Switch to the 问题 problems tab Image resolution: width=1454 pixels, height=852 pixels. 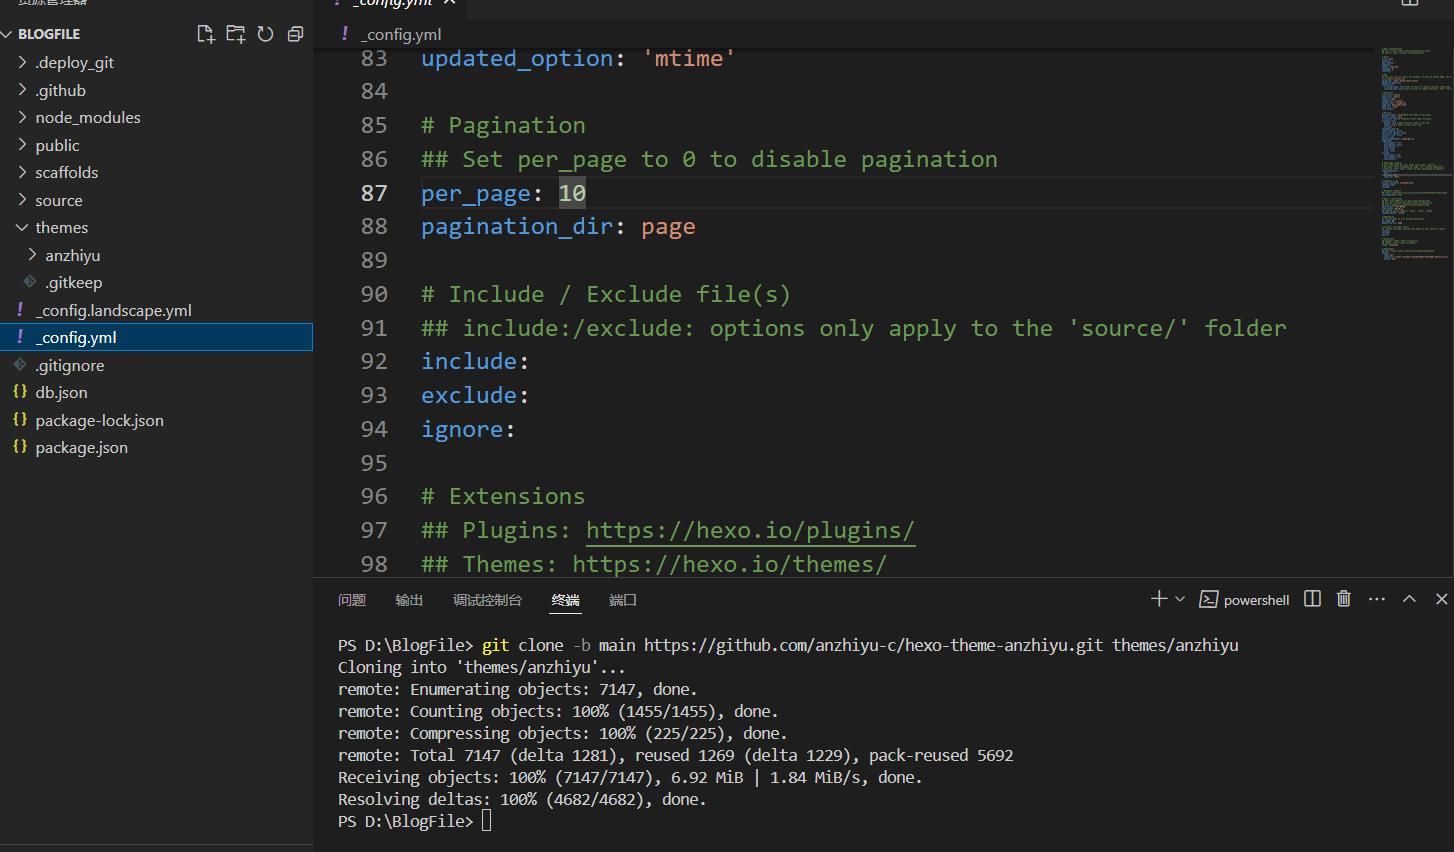click(x=352, y=600)
